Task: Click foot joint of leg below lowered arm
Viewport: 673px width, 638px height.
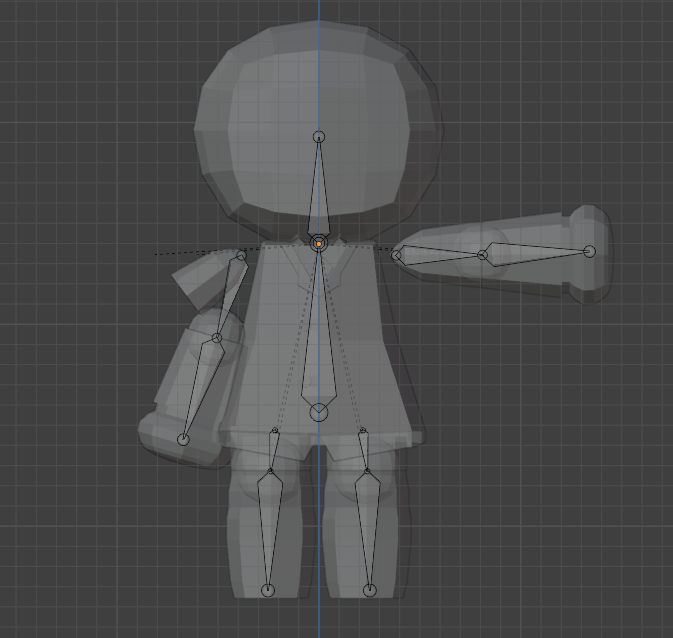Action: click(x=268, y=590)
